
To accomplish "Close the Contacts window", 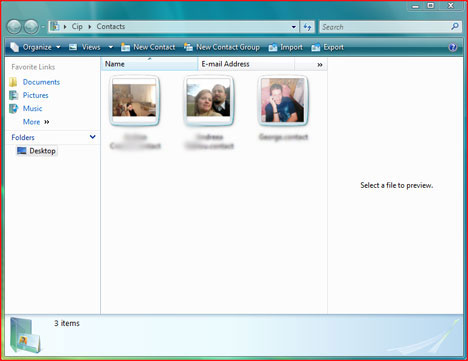I will (451, 6).
